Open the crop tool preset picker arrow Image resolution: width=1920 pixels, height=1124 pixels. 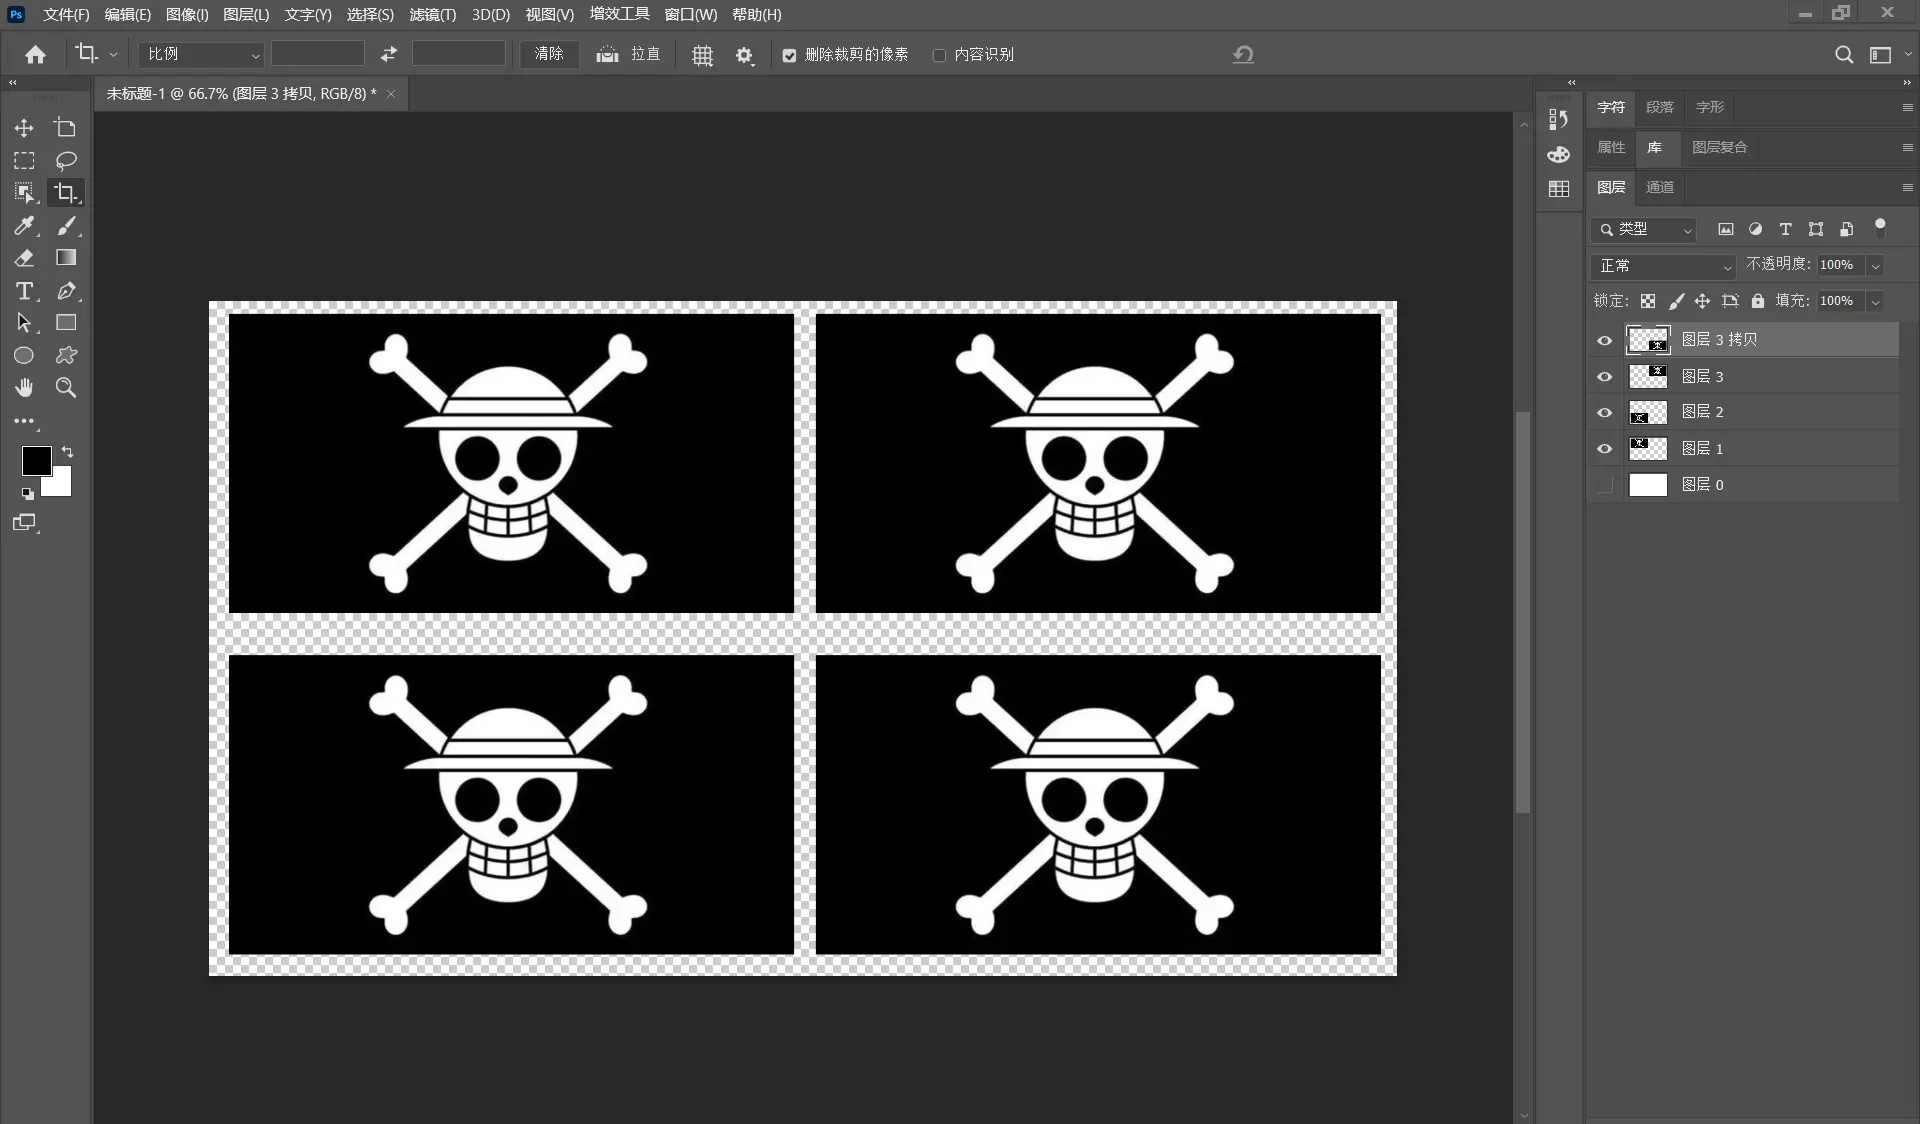pyautogui.click(x=113, y=55)
